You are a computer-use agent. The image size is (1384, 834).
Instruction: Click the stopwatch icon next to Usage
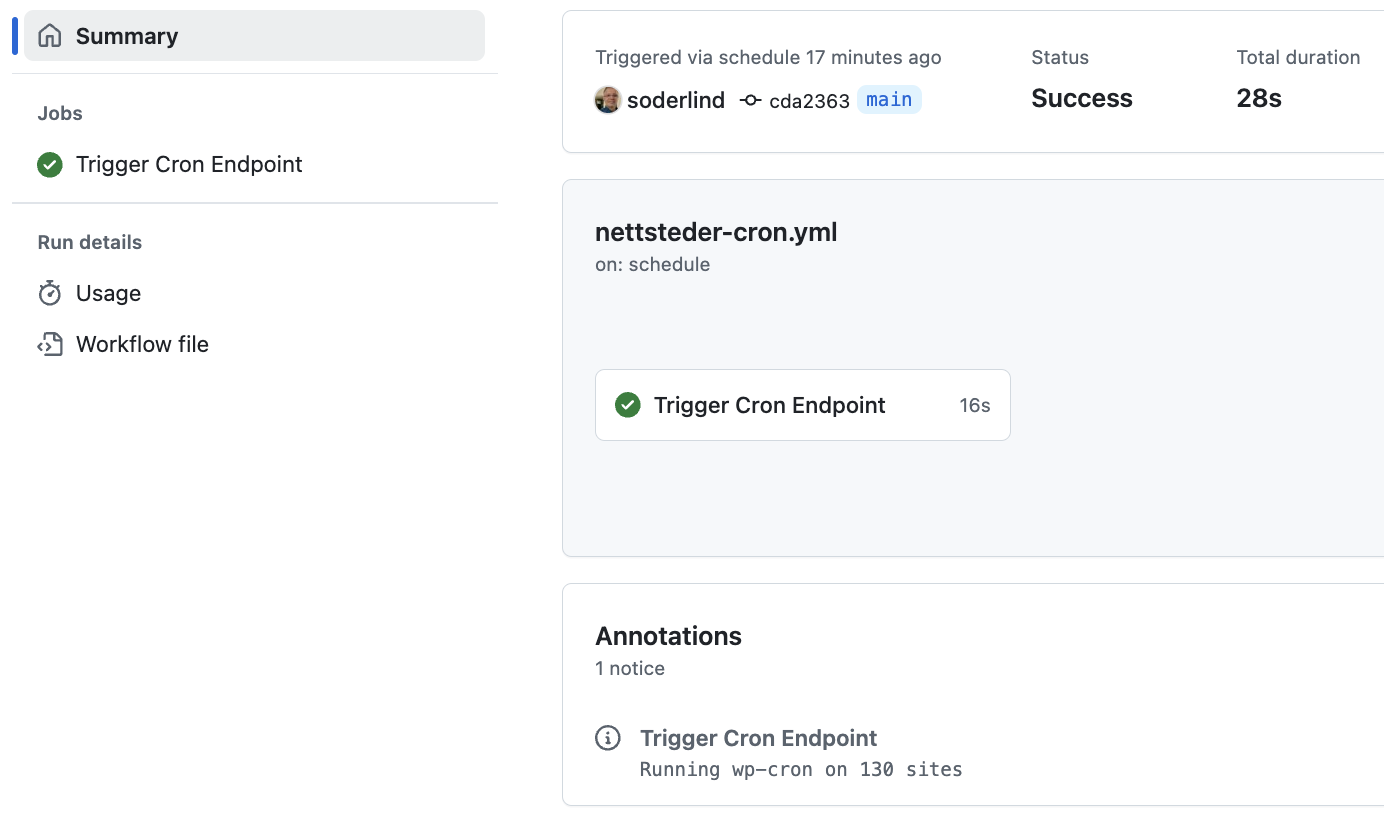[49, 292]
